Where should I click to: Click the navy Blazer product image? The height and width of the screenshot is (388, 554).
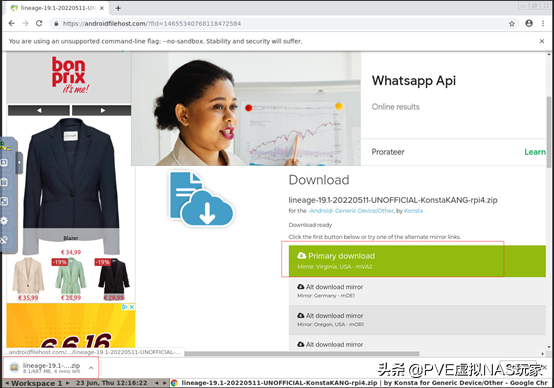[71, 186]
